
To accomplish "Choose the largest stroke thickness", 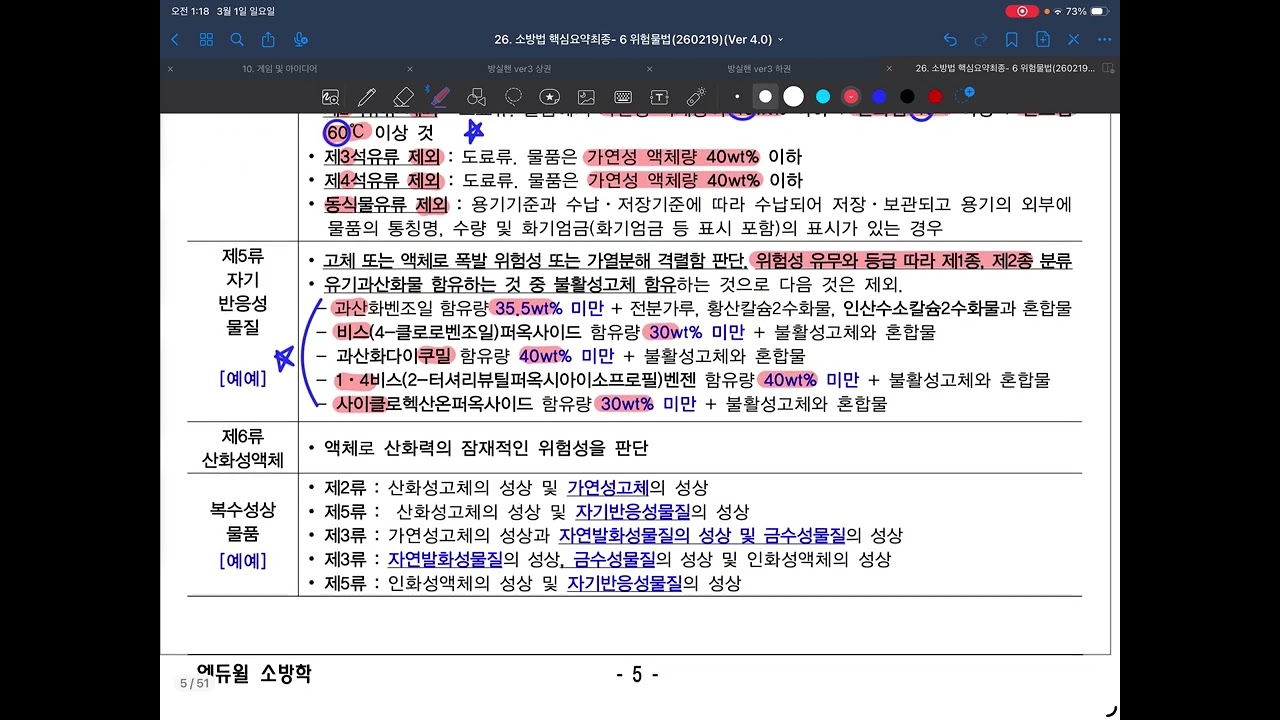I will (x=793, y=97).
